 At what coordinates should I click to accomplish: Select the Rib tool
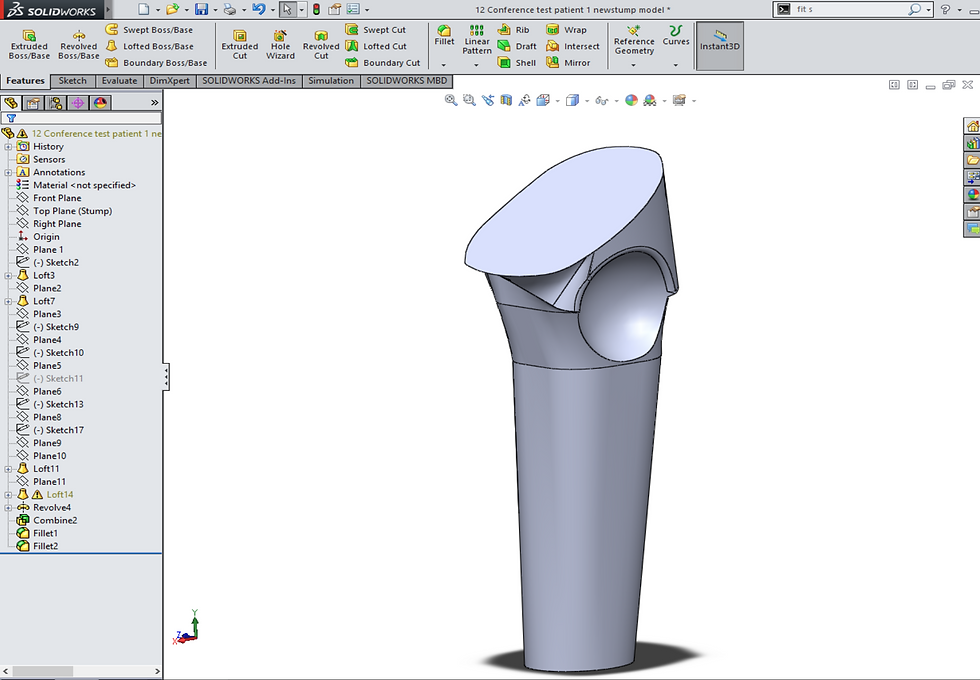tap(513, 29)
